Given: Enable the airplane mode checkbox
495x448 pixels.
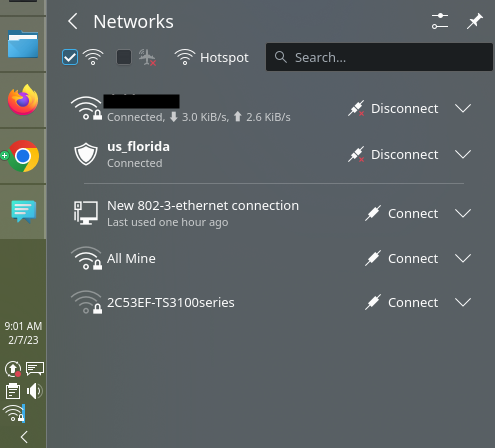Looking at the screenshot, I should click(124, 57).
